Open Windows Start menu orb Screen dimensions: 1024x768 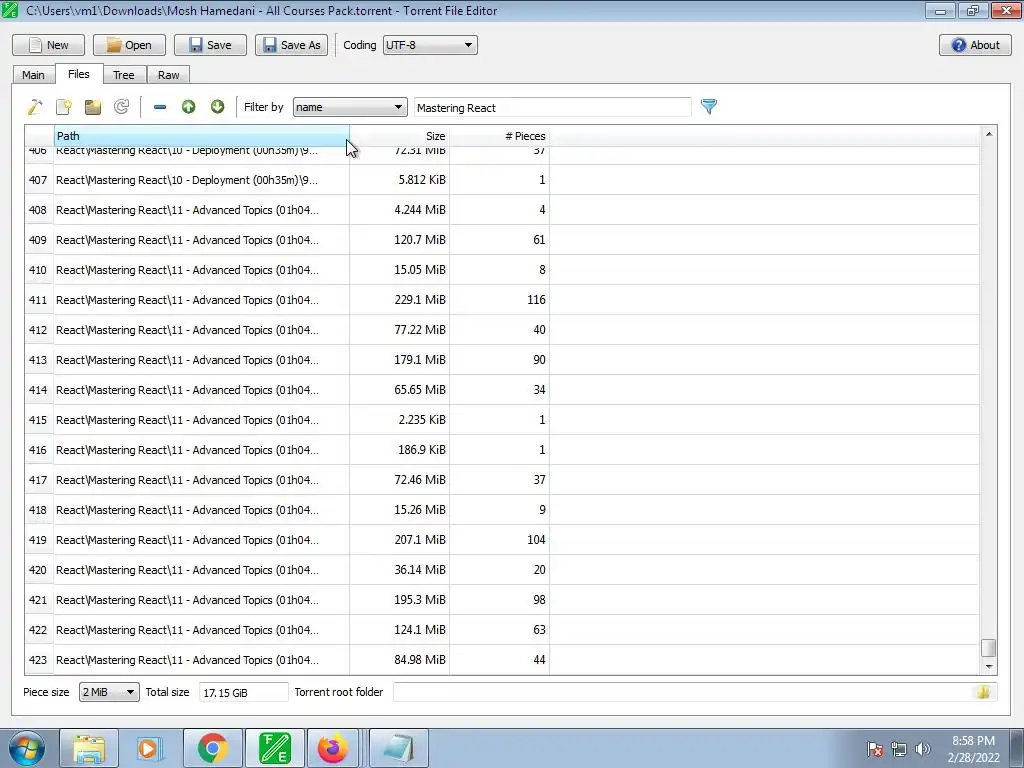tap(26, 748)
